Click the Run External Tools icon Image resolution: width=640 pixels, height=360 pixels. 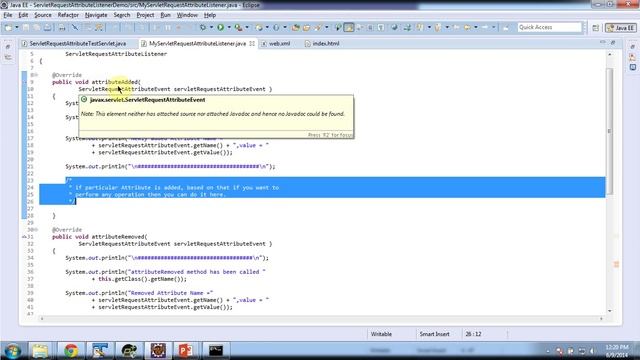238,27
